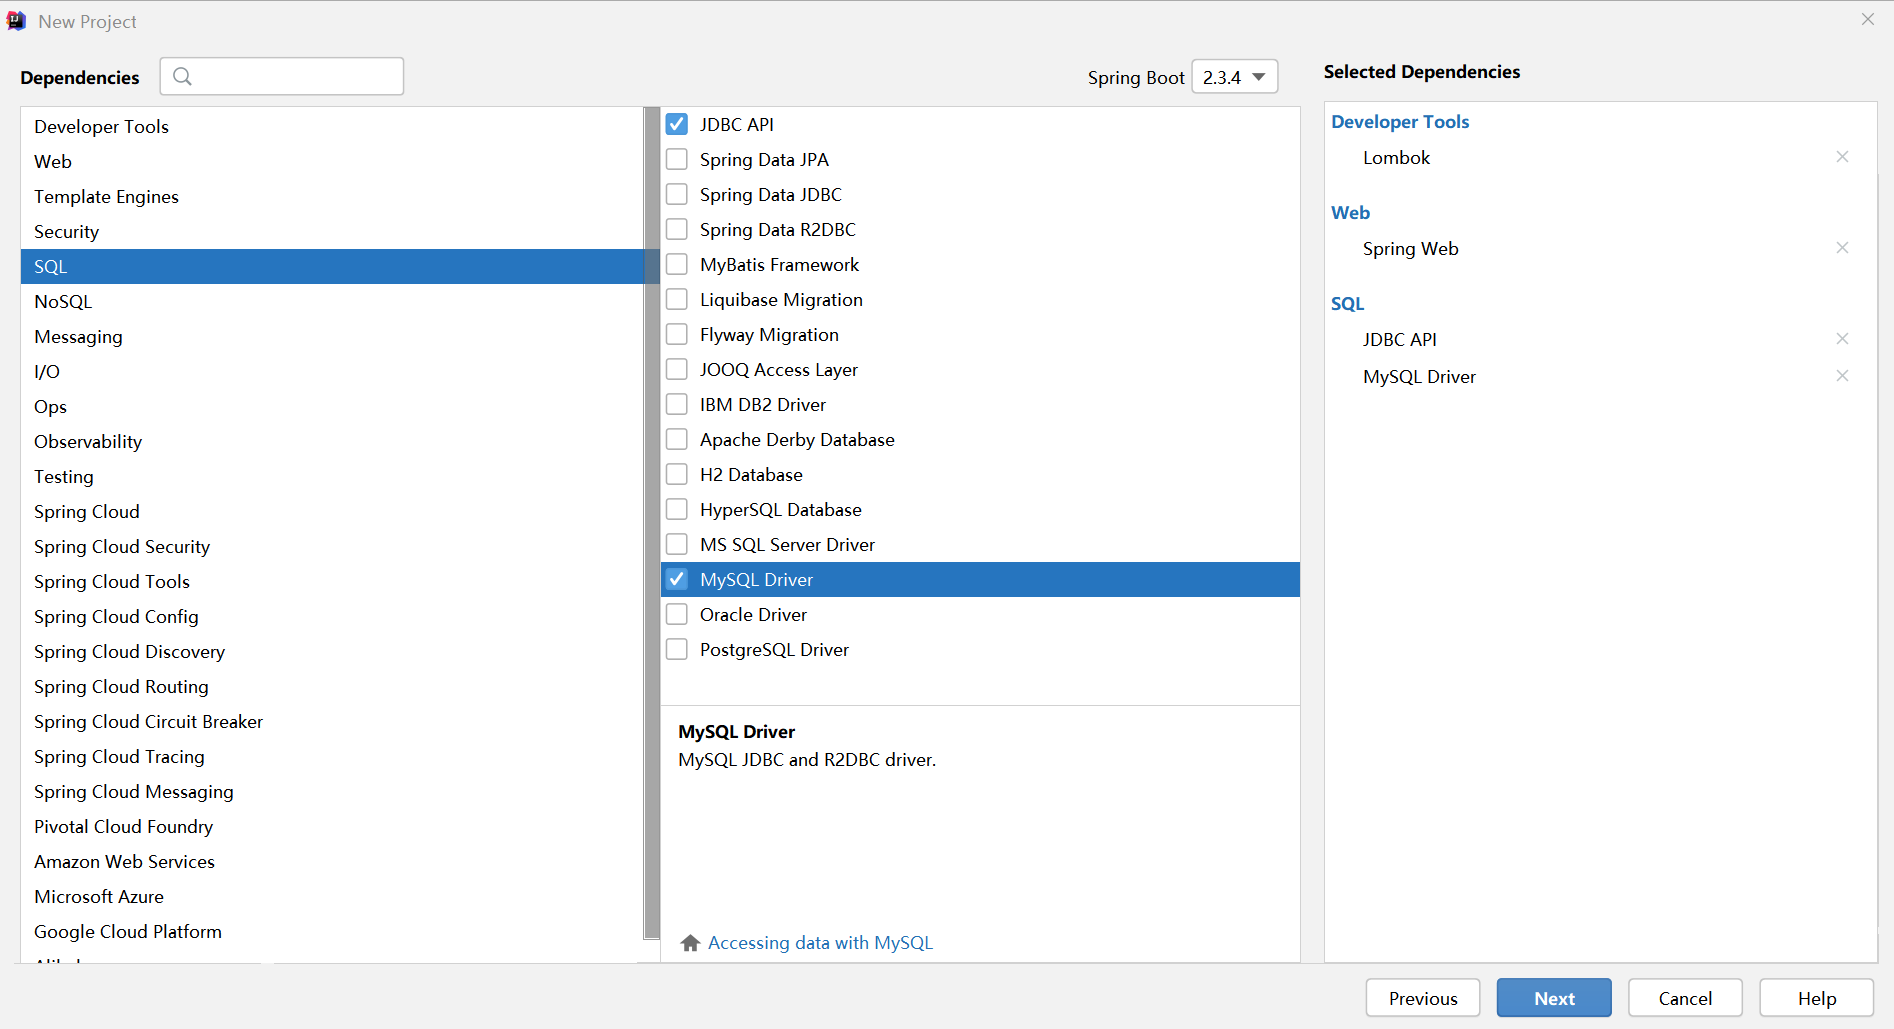Select the NoSQL category
Image resolution: width=1894 pixels, height=1029 pixels.
[332, 301]
